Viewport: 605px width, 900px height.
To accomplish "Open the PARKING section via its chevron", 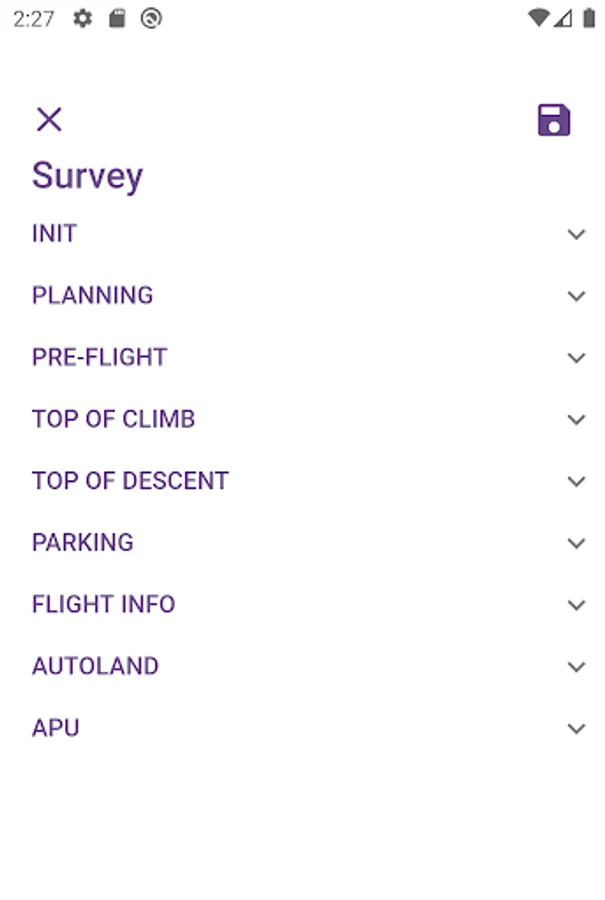I will pyautogui.click(x=576, y=543).
